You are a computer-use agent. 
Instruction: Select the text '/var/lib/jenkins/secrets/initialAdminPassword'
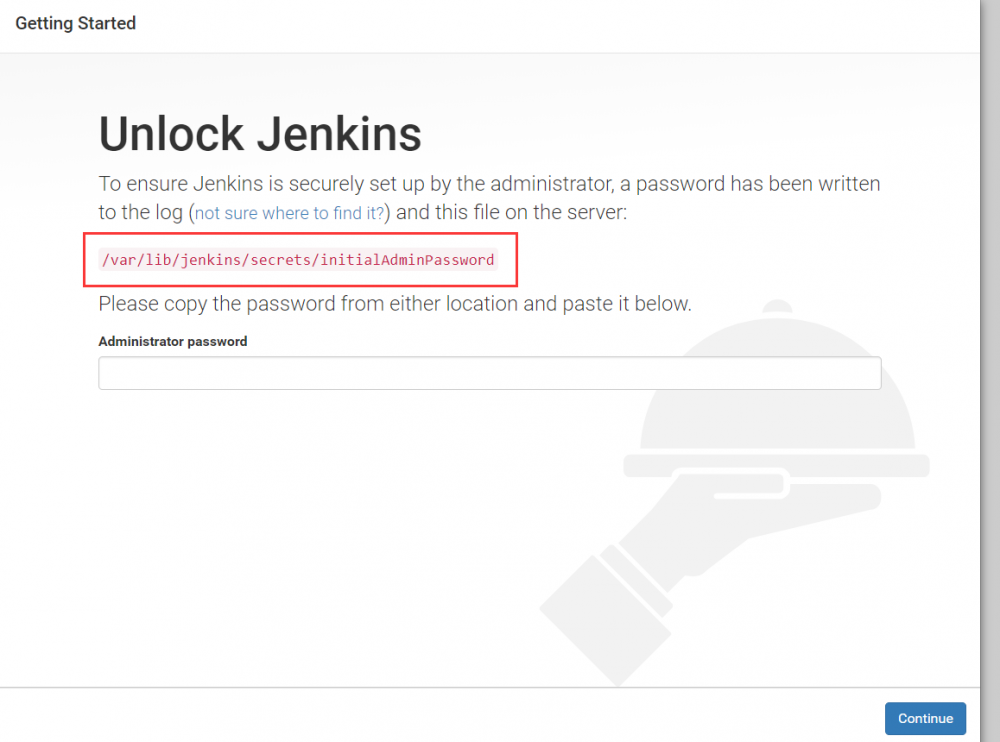coord(297,259)
